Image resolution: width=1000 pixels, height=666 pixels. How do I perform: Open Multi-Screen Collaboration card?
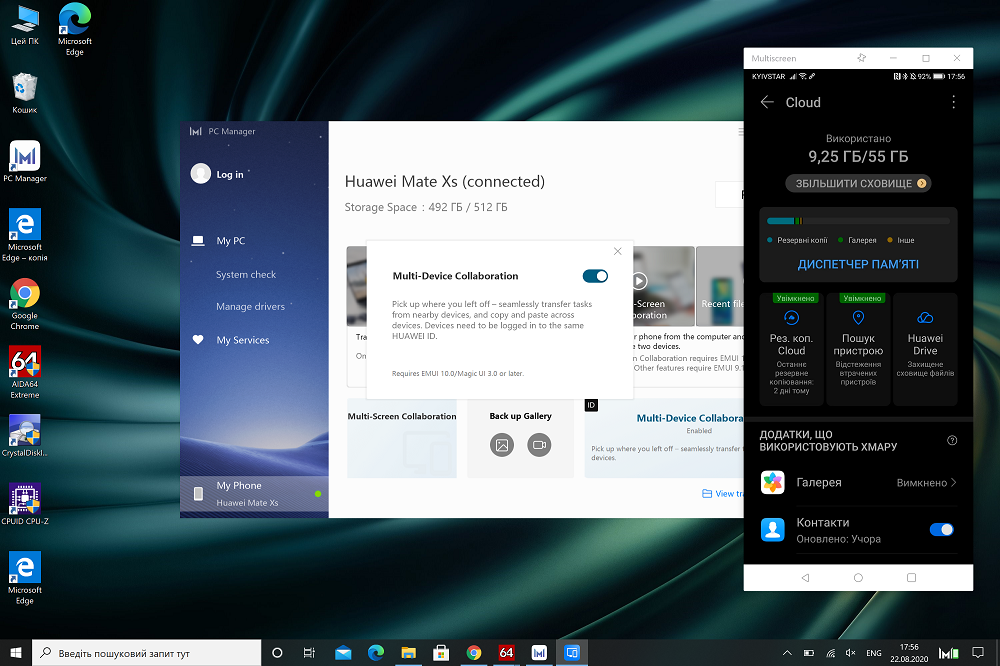coord(402,438)
